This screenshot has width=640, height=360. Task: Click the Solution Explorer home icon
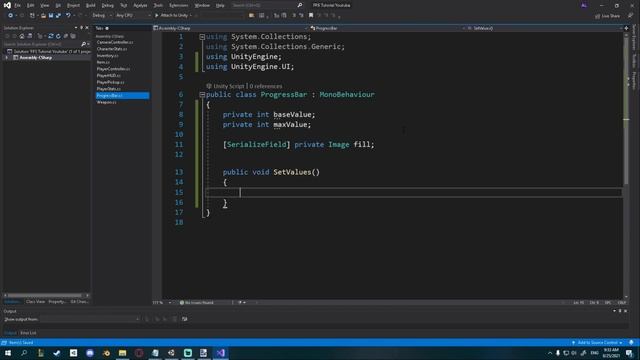(22, 36)
